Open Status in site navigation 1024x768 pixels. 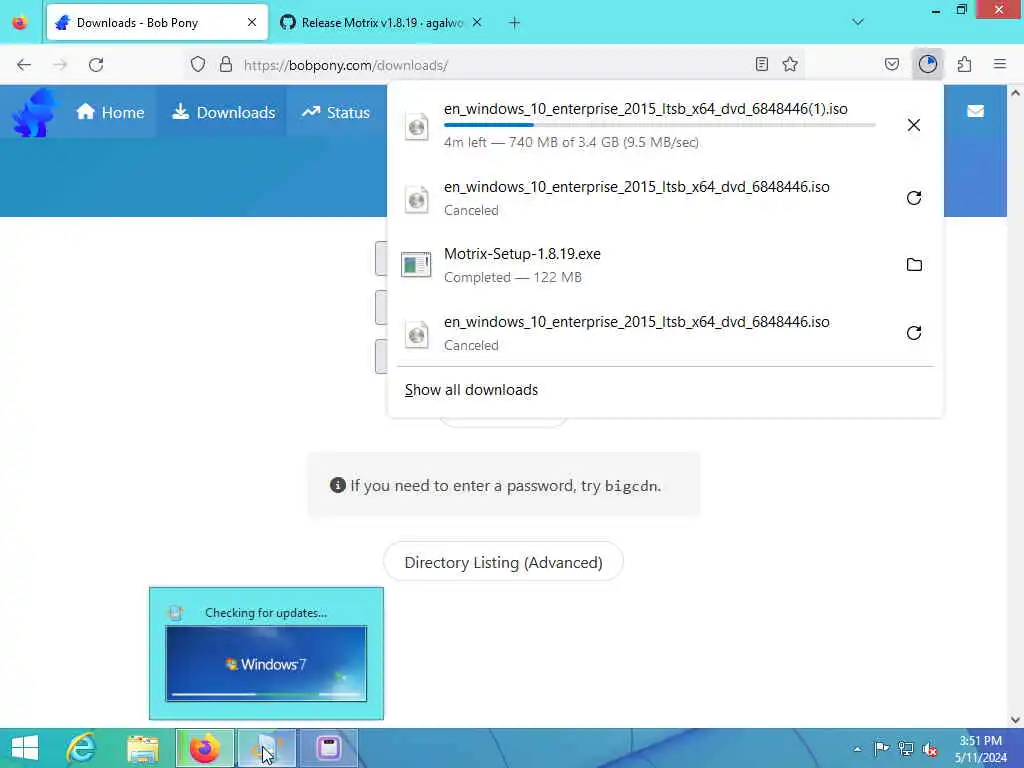336,112
